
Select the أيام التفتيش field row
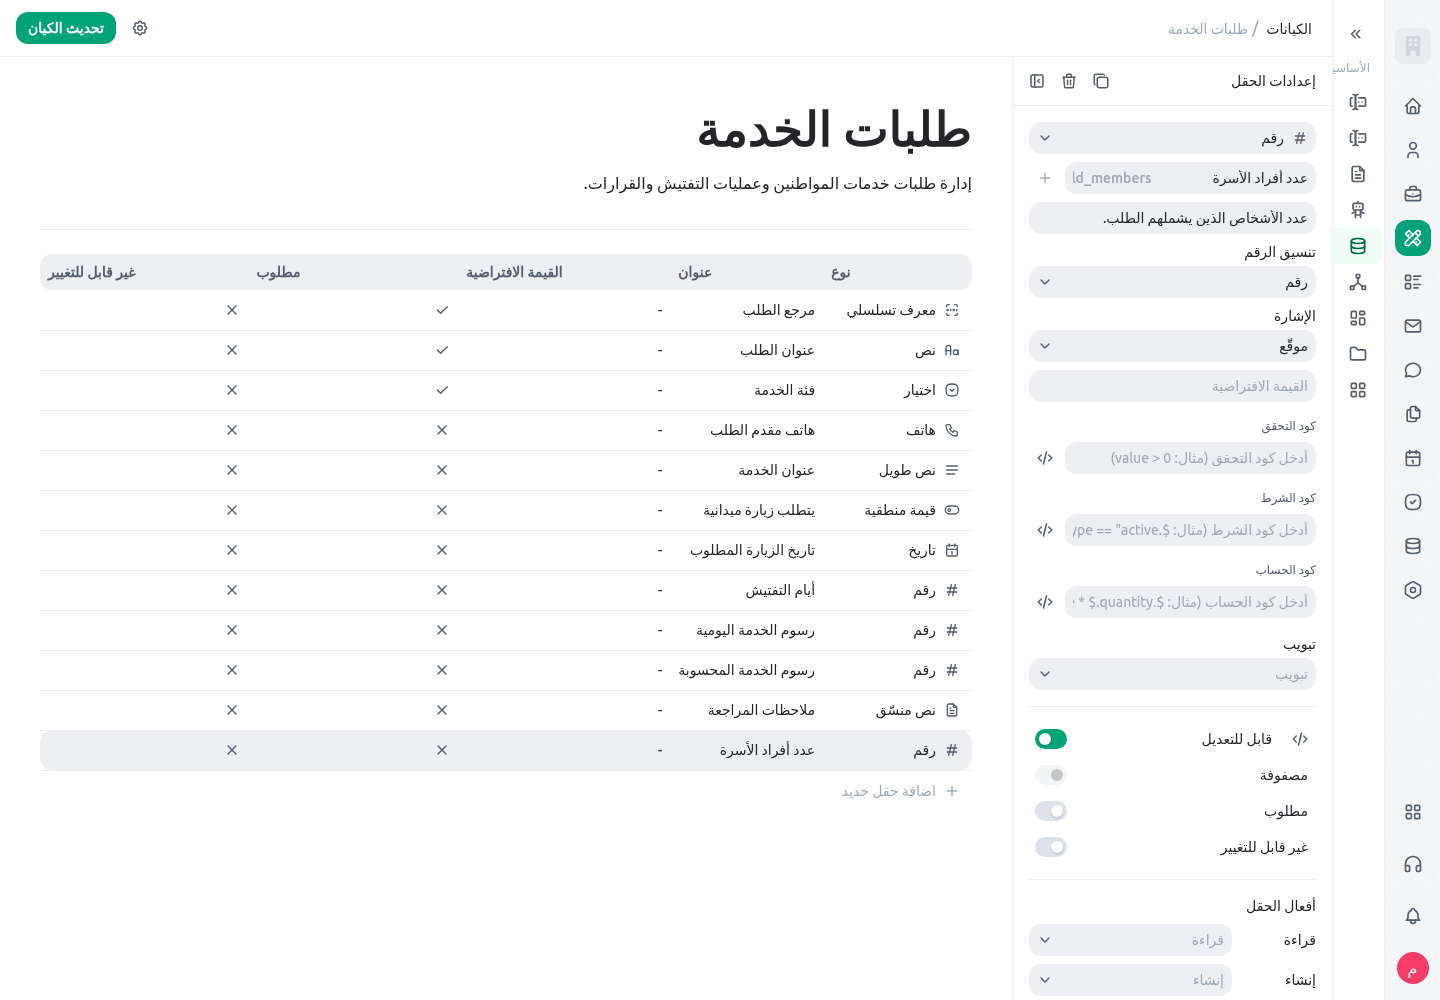pyautogui.click(x=506, y=590)
